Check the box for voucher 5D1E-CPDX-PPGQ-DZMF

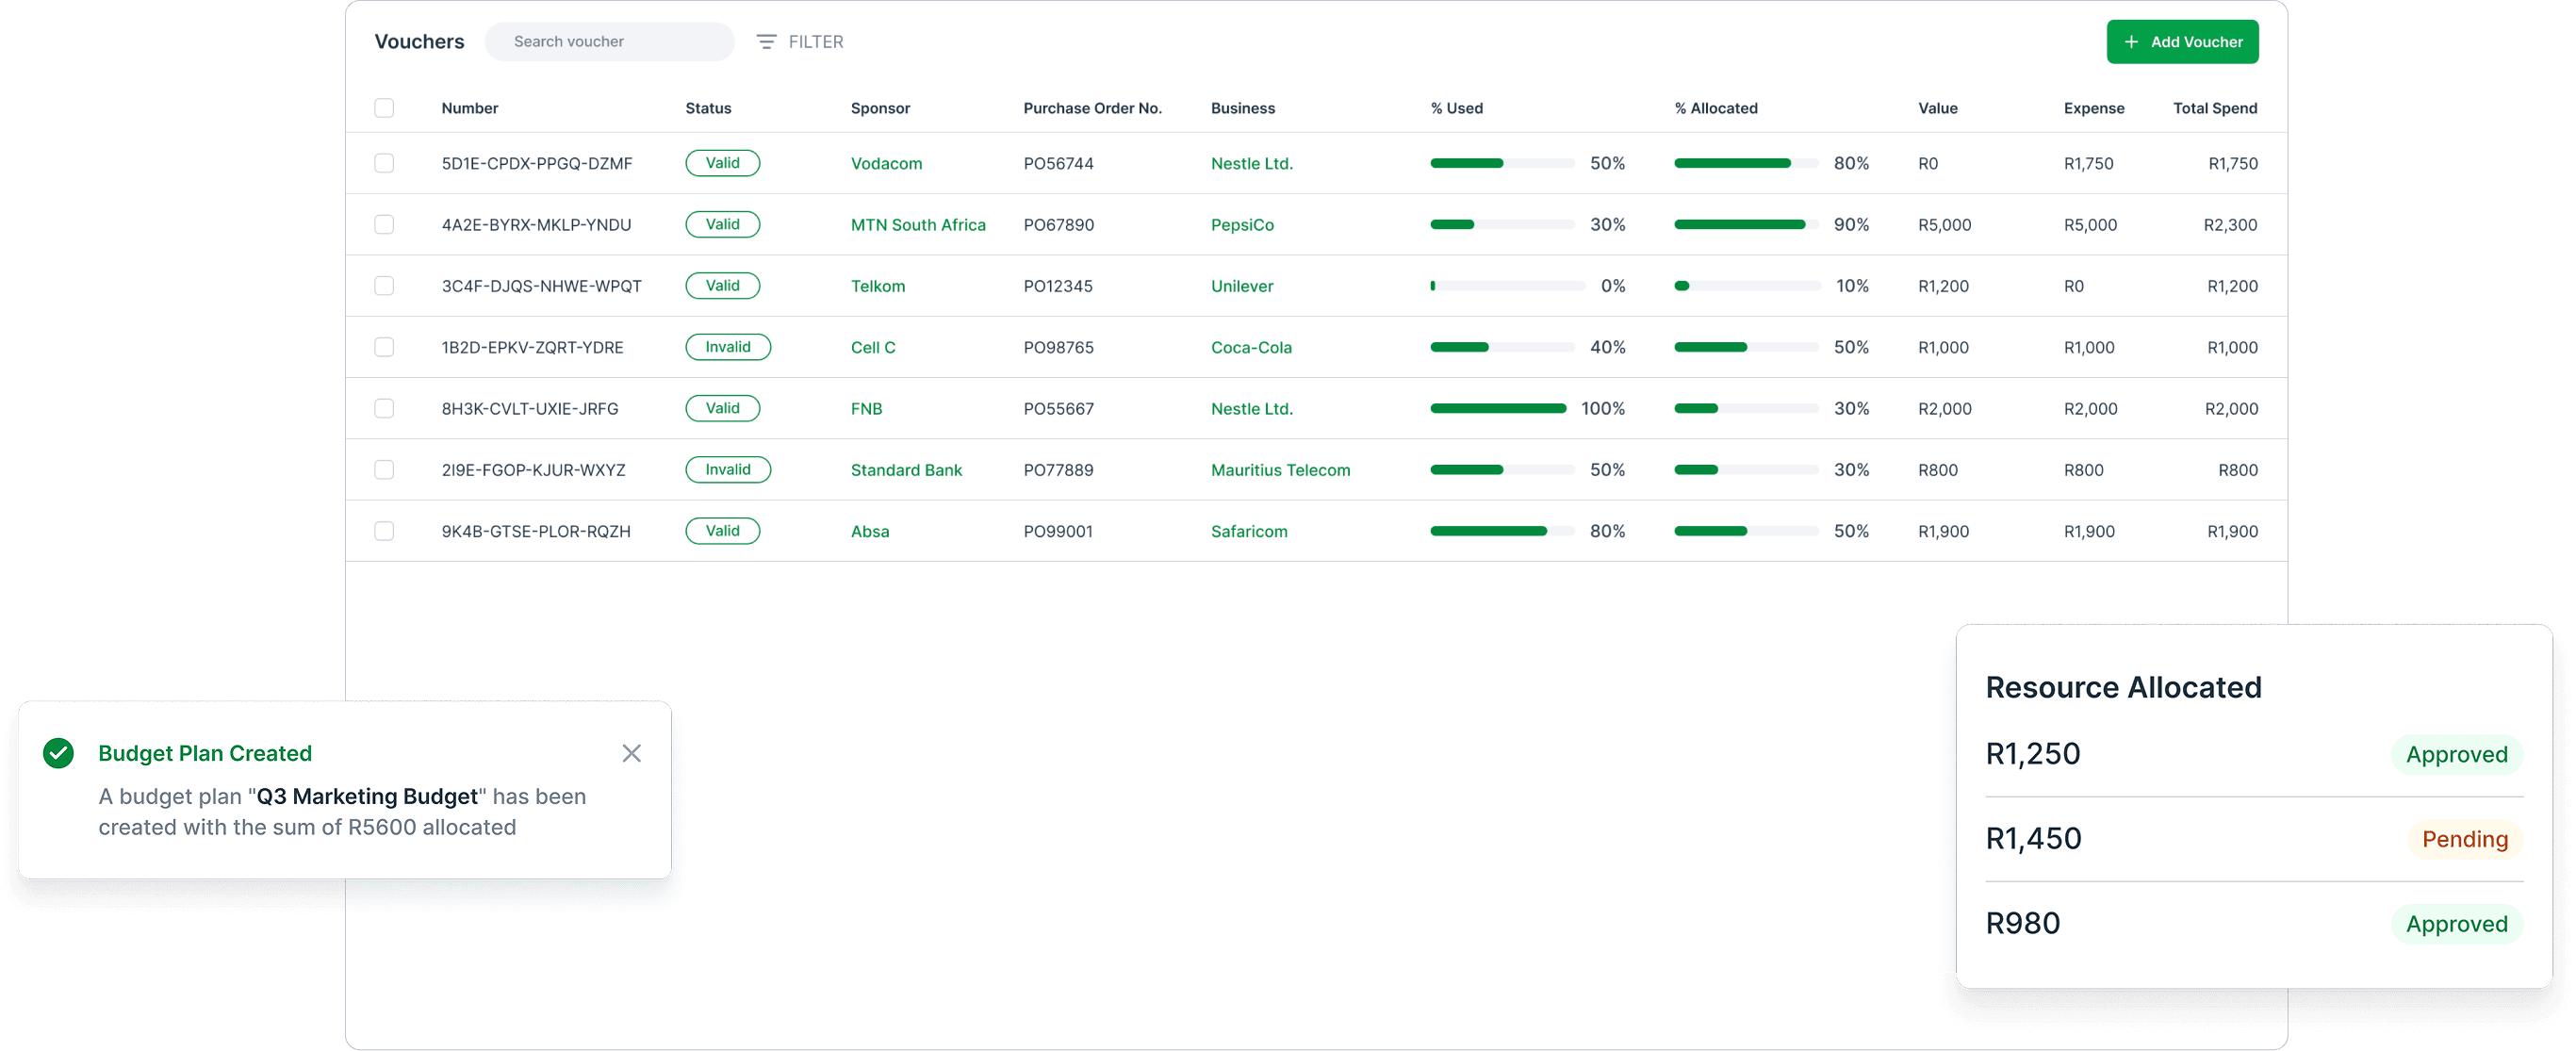point(384,163)
